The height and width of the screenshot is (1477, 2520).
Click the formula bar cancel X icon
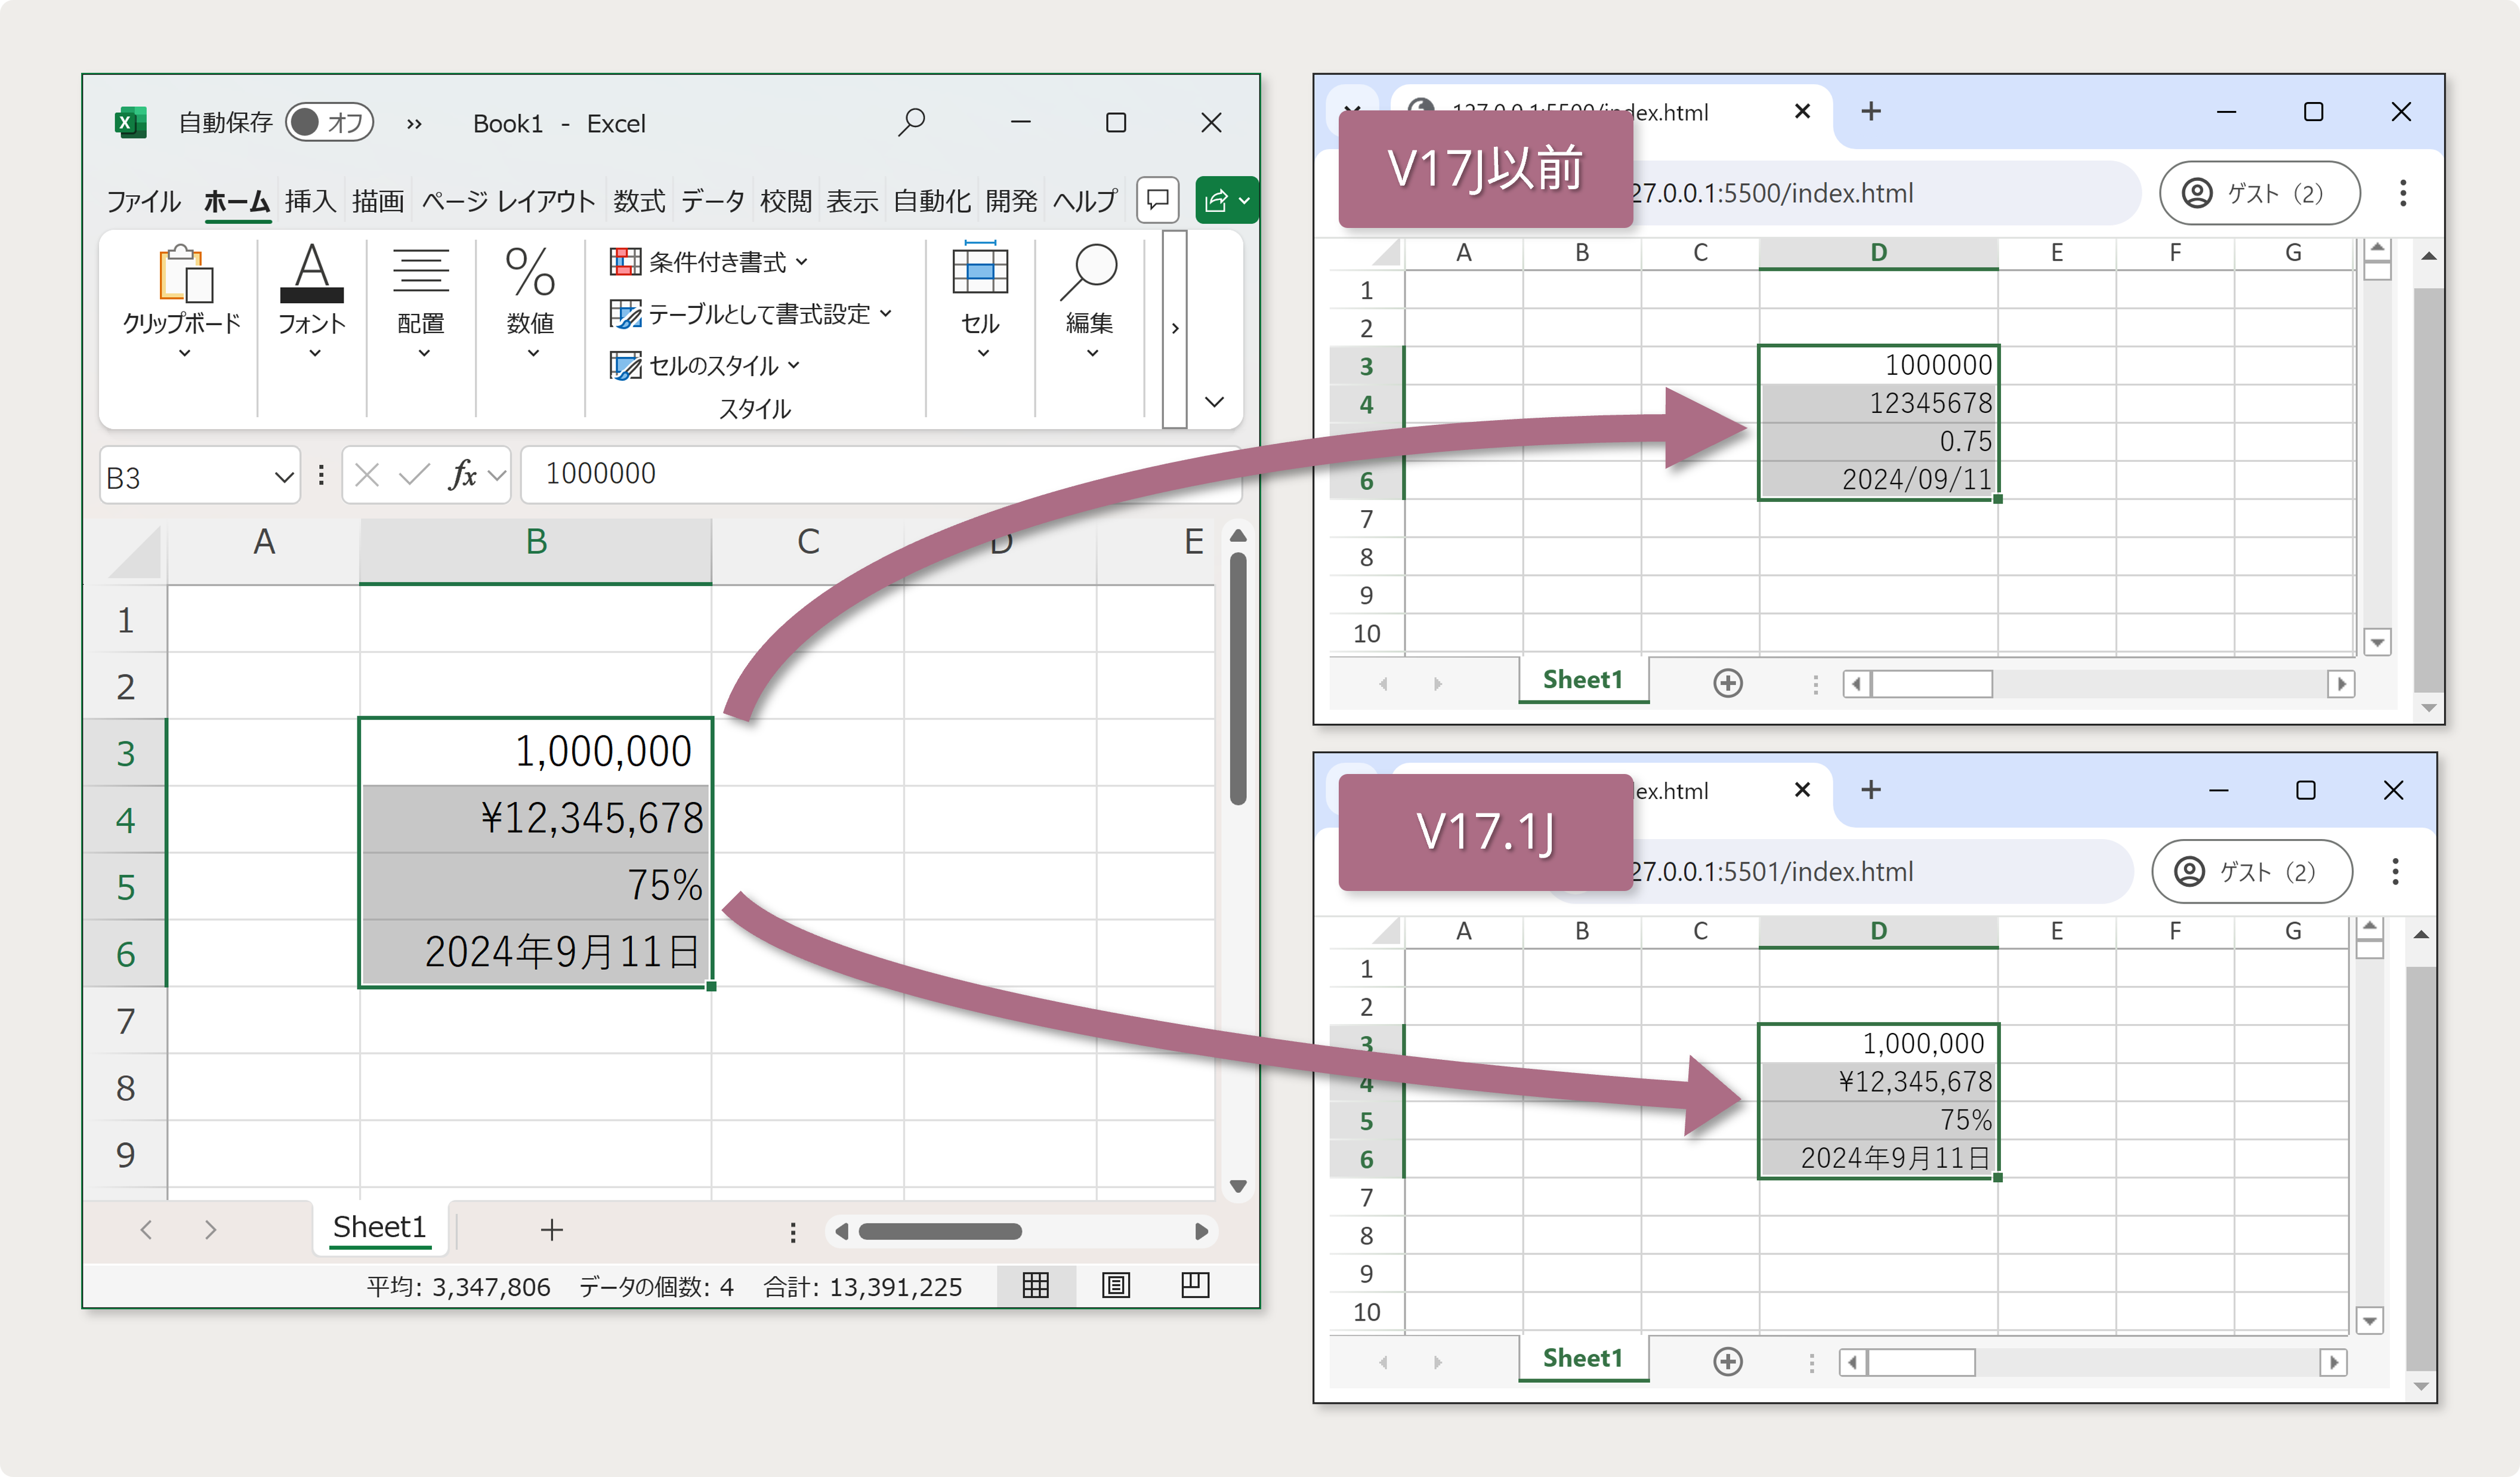pos(367,475)
